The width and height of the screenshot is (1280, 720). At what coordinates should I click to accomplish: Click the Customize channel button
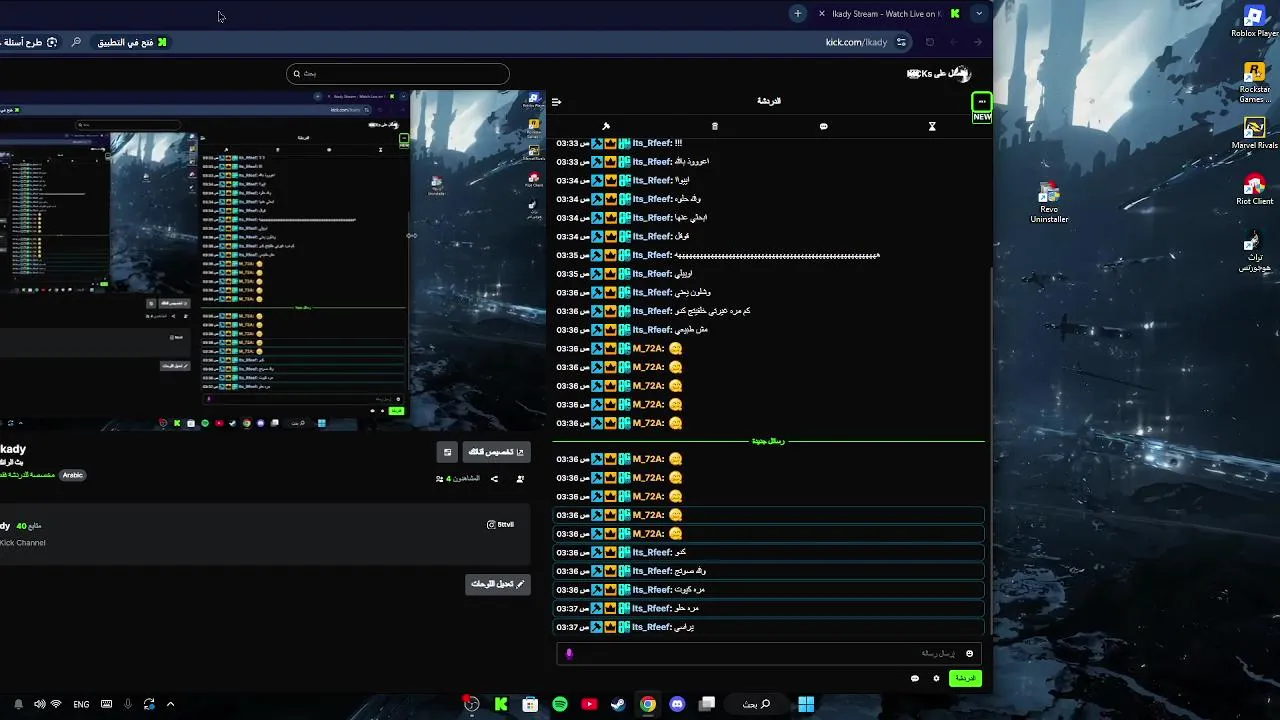point(497,452)
